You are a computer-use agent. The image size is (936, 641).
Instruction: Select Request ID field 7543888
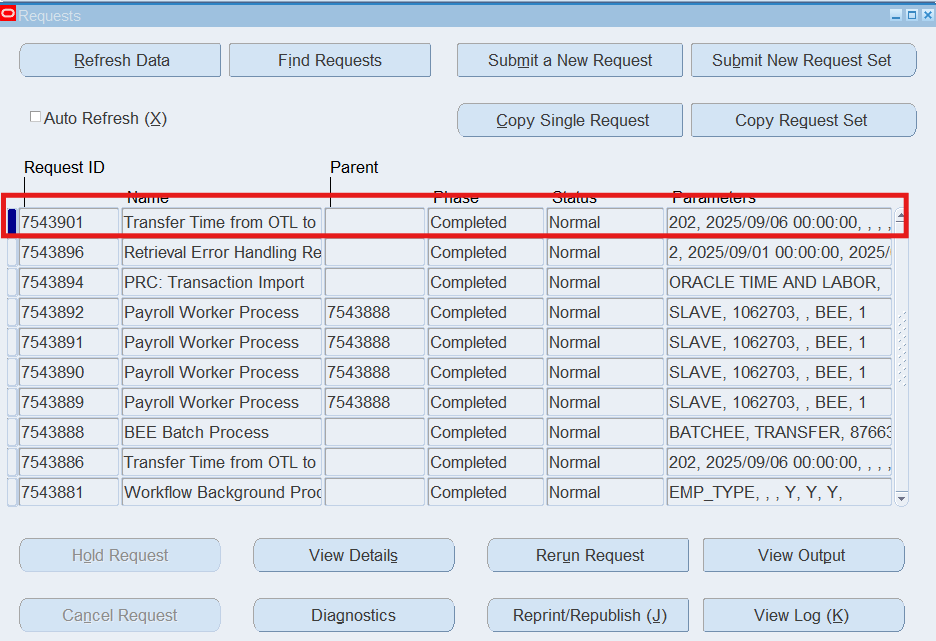tap(68, 432)
